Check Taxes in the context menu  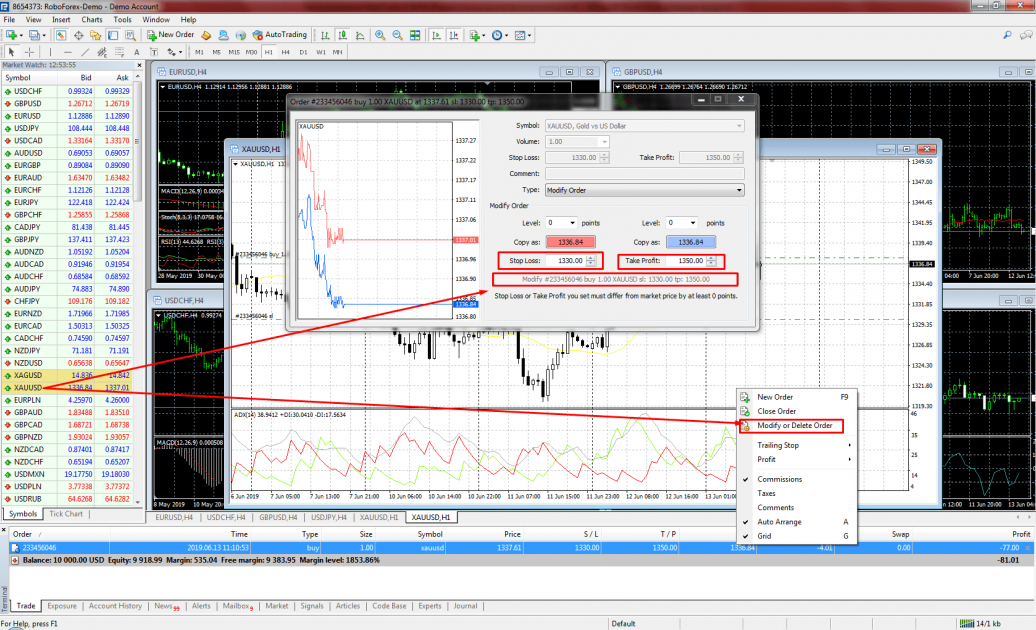(x=766, y=493)
